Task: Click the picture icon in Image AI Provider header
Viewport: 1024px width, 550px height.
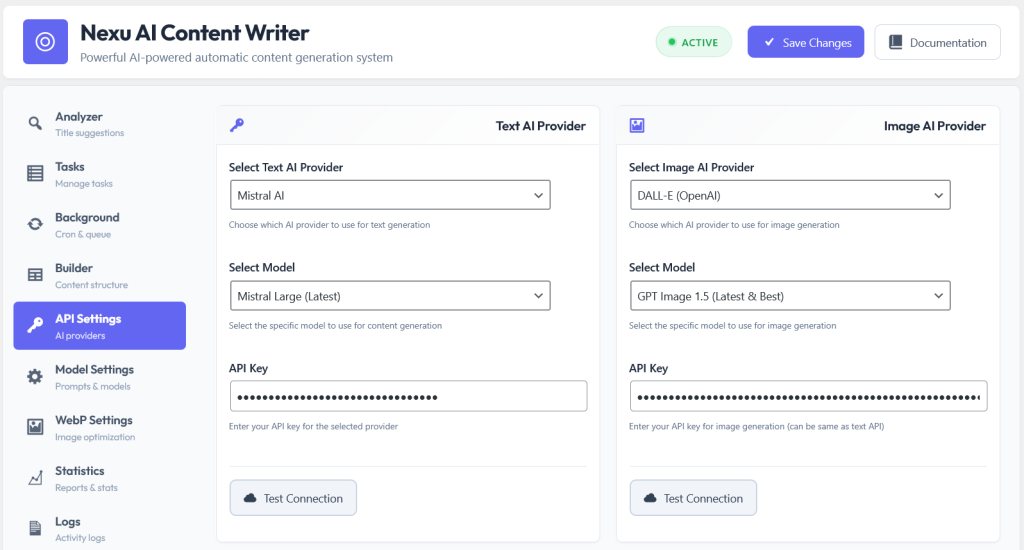Action: (637, 125)
